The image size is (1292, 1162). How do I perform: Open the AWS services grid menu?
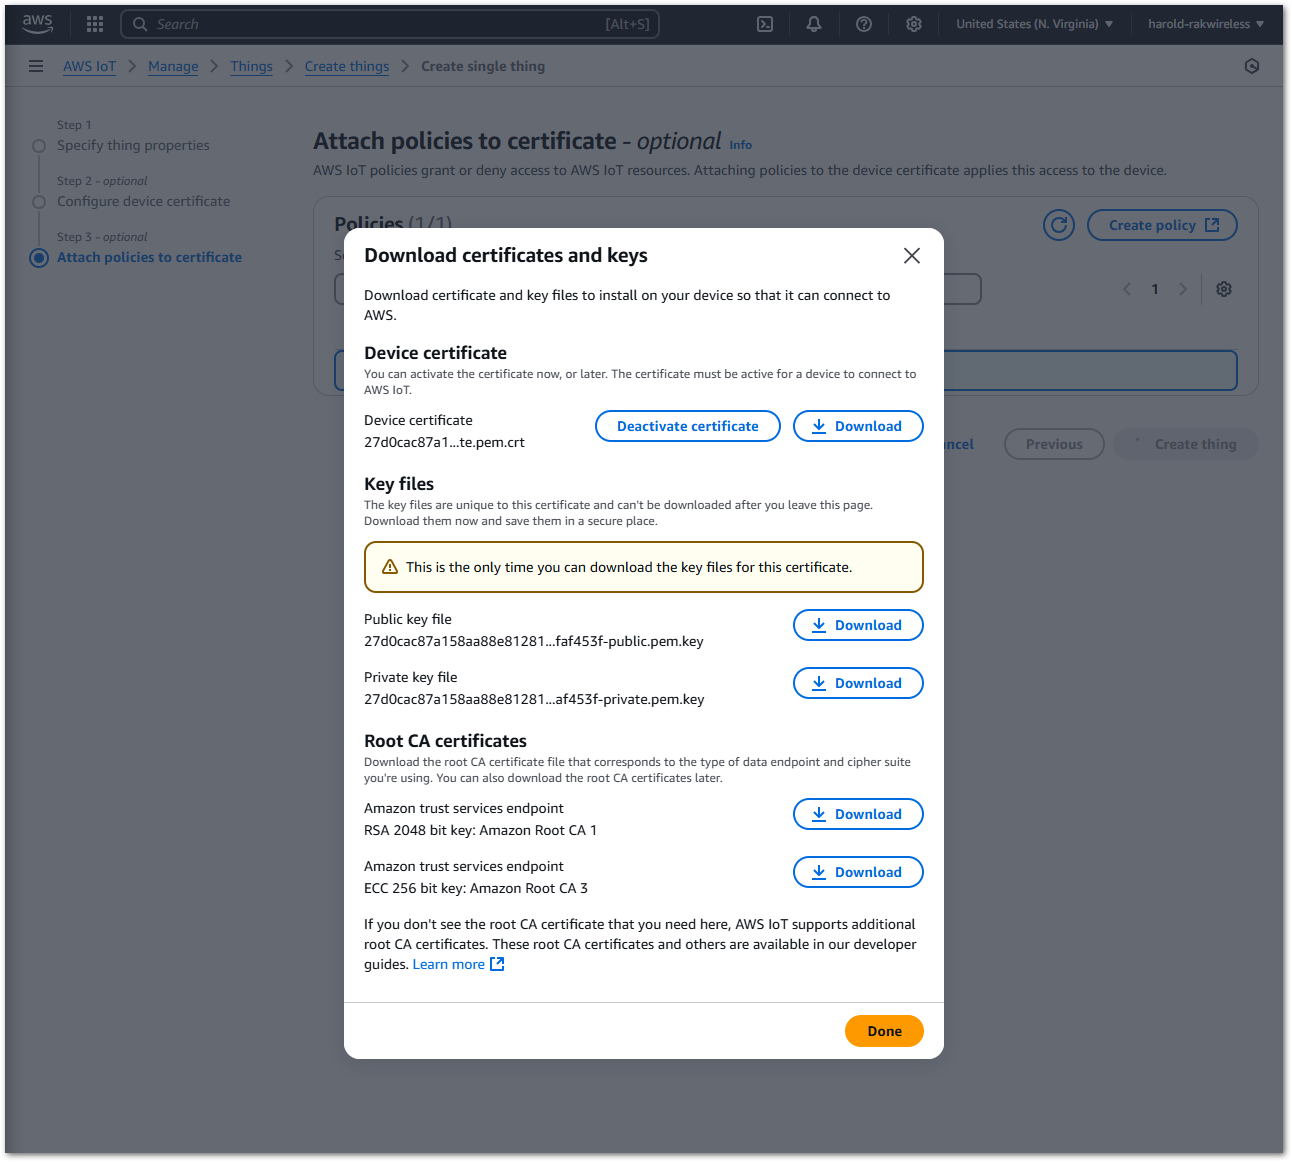click(94, 23)
